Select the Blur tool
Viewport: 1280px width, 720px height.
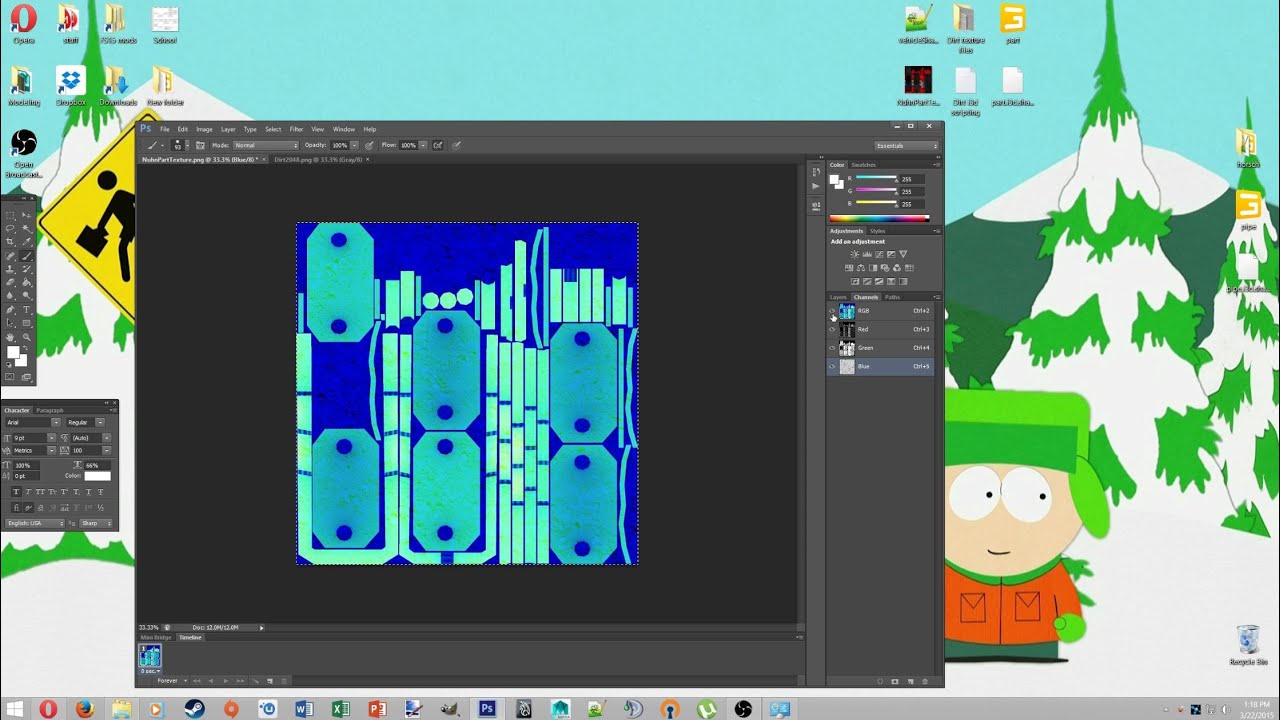pos(10,296)
